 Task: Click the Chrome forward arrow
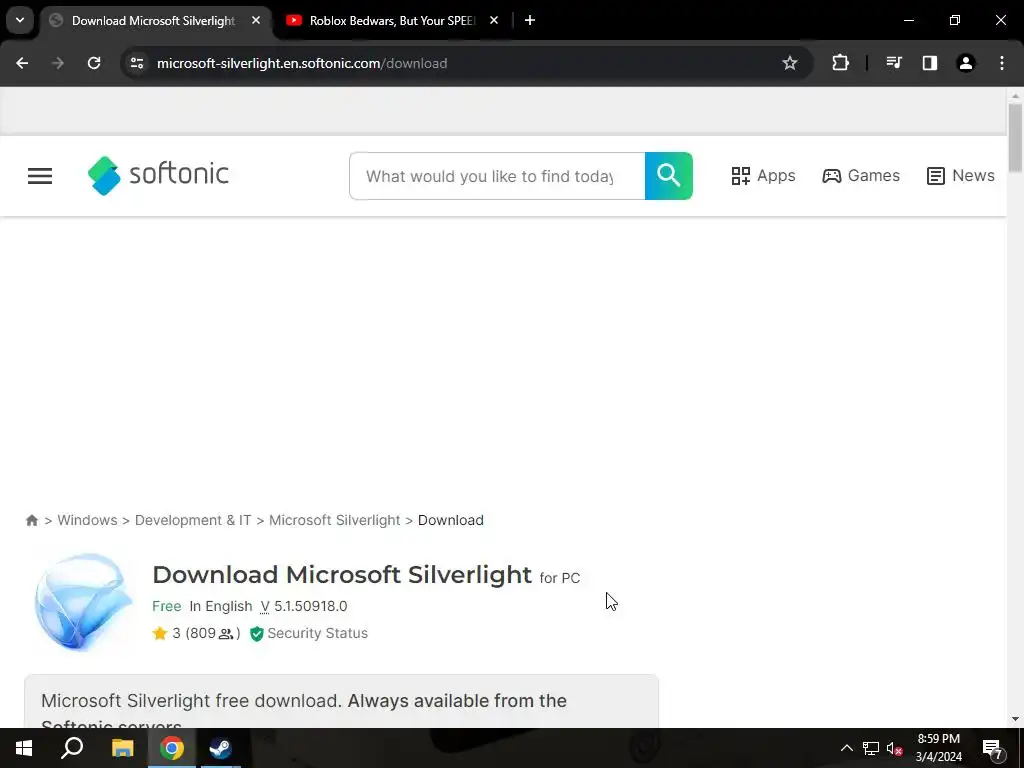click(58, 63)
